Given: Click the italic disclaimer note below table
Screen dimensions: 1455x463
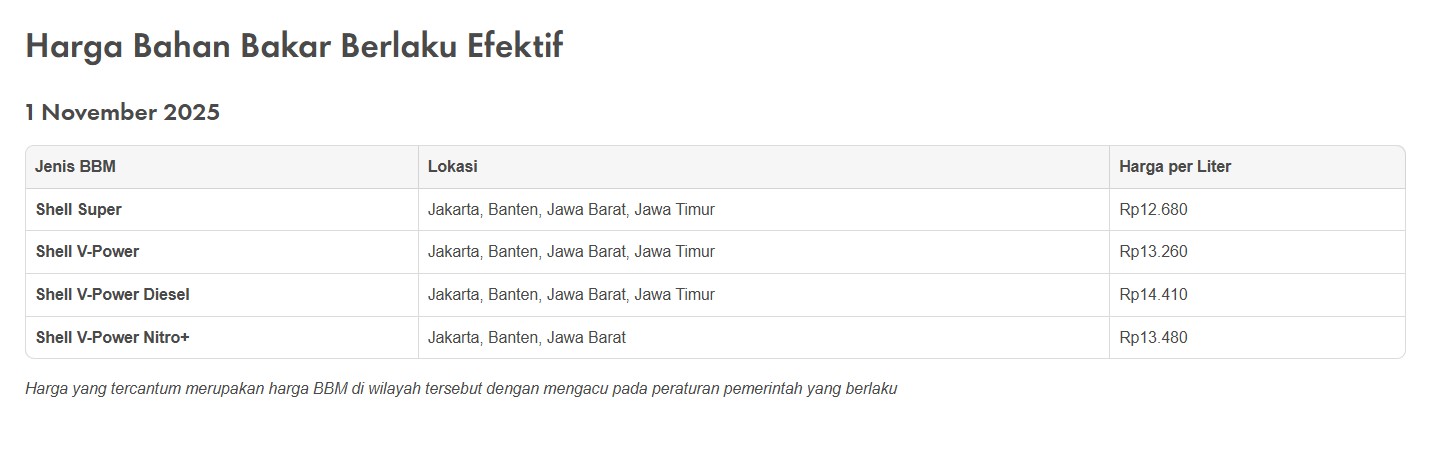Looking at the screenshot, I should 461,389.
